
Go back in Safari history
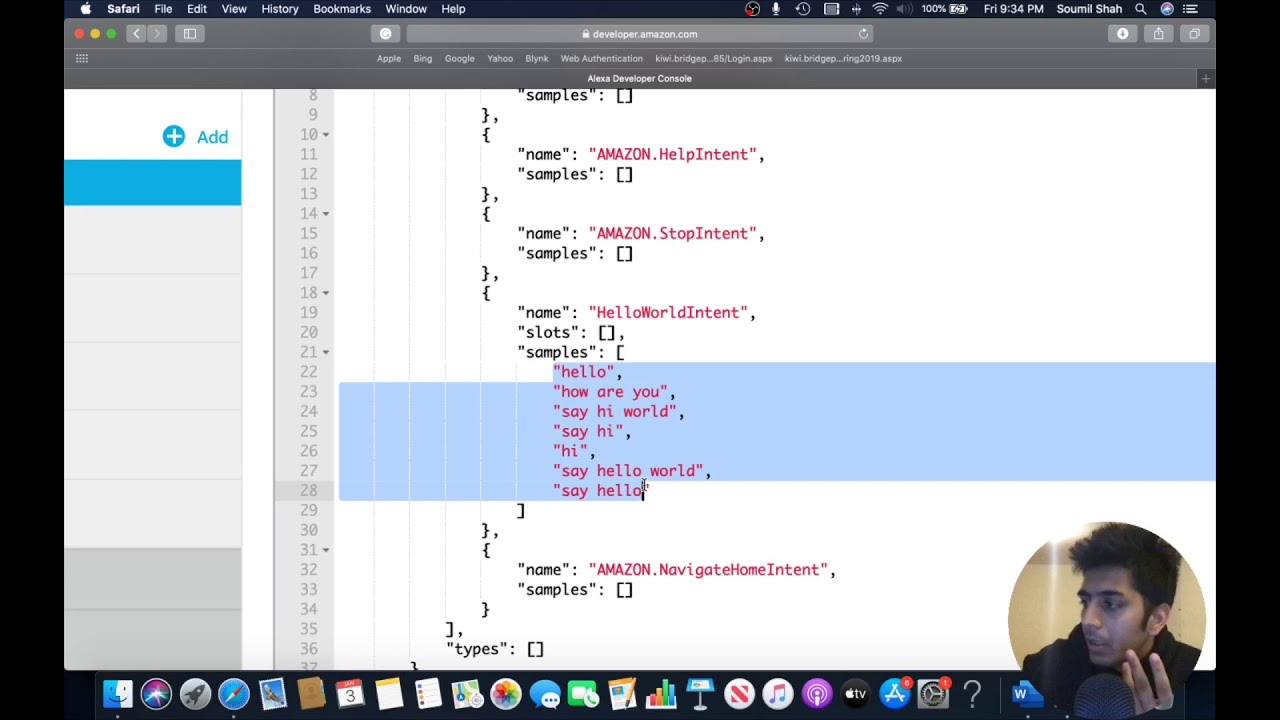(137, 34)
